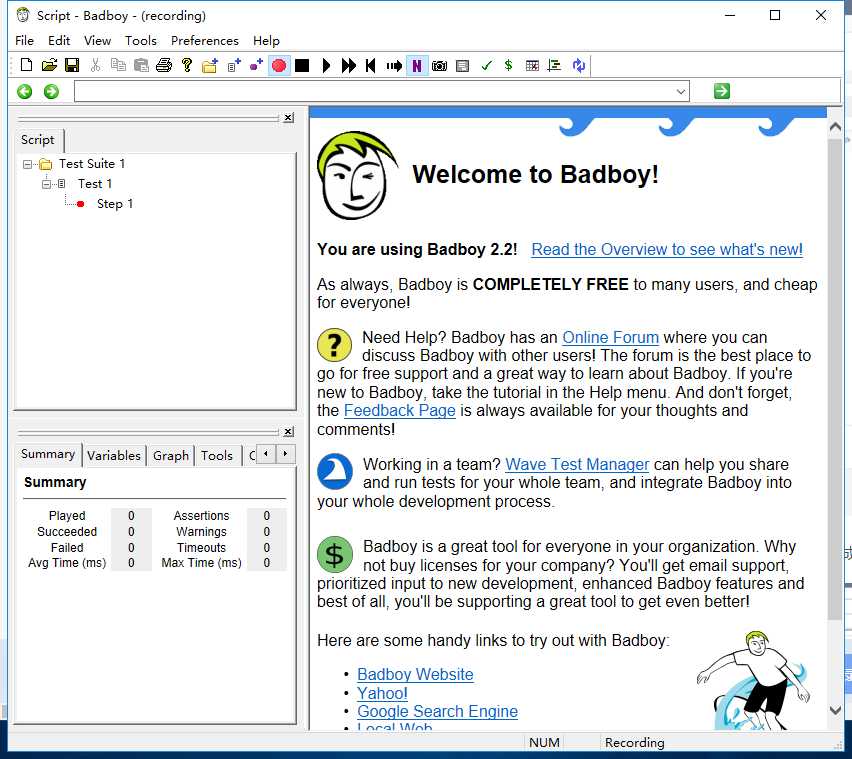Save the script with the floppy disk icon
The height and width of the screenshot is (759, 852).
[x=72, y=65]
